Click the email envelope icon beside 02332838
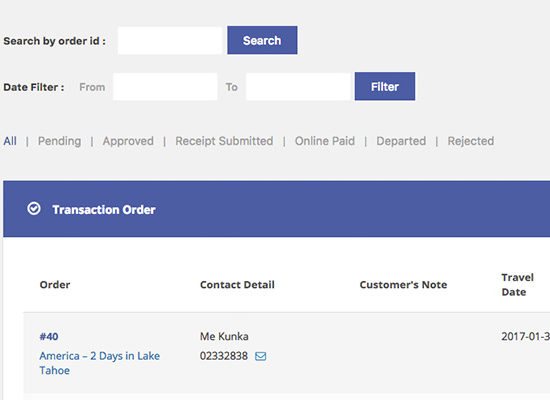Viewport: 550px width, 400px height. click(x=260, y=356)
